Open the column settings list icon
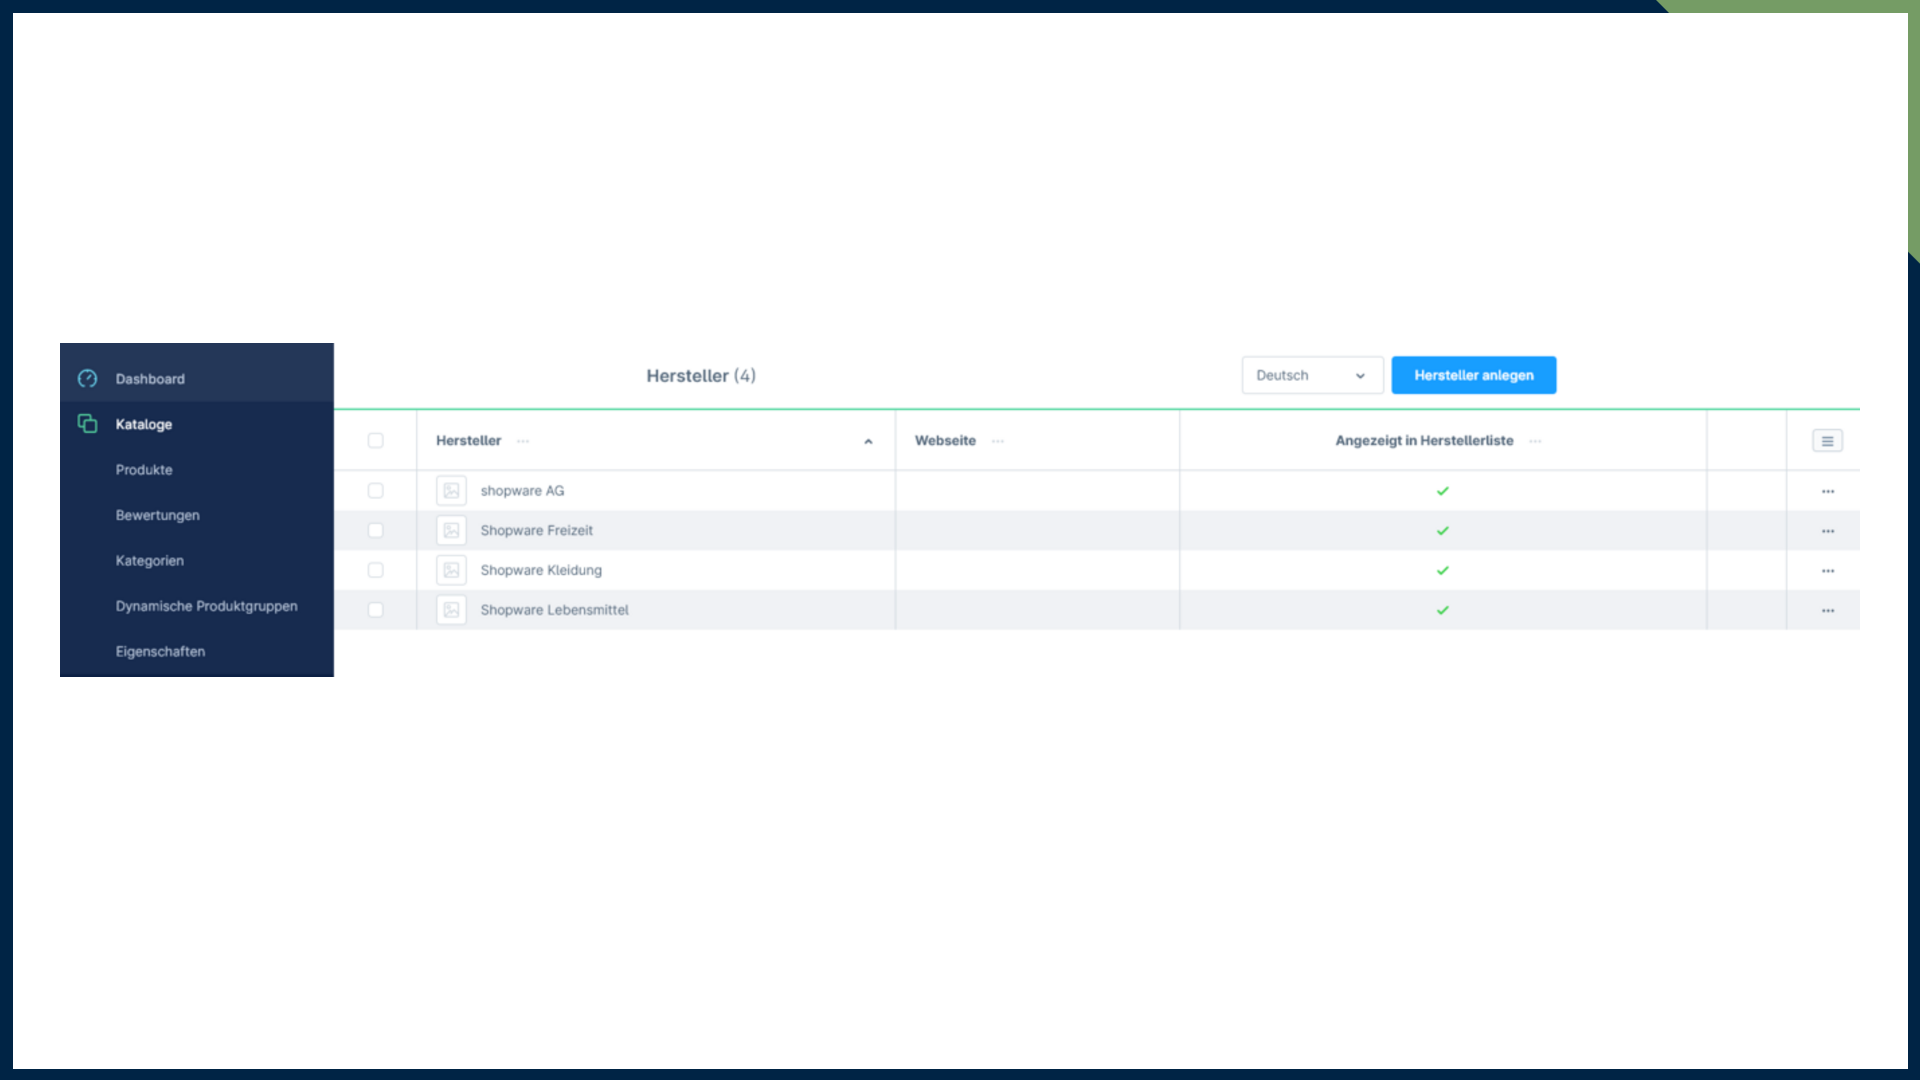The width and height of the screenshot is (1920, 1080). click(1827, 441)
